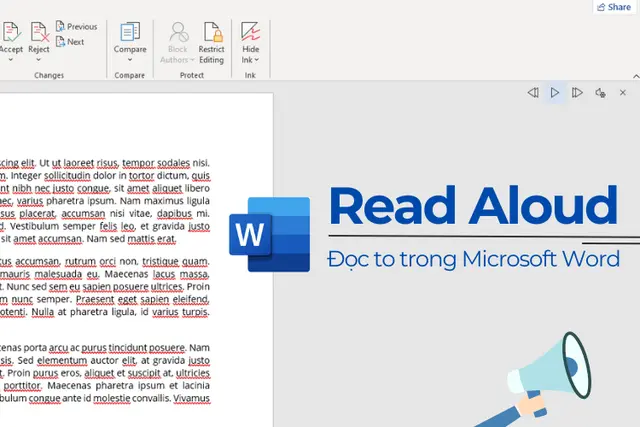The image size is (640, 427).
Task: Click the Block Authors icon
Action: [178, 32]
